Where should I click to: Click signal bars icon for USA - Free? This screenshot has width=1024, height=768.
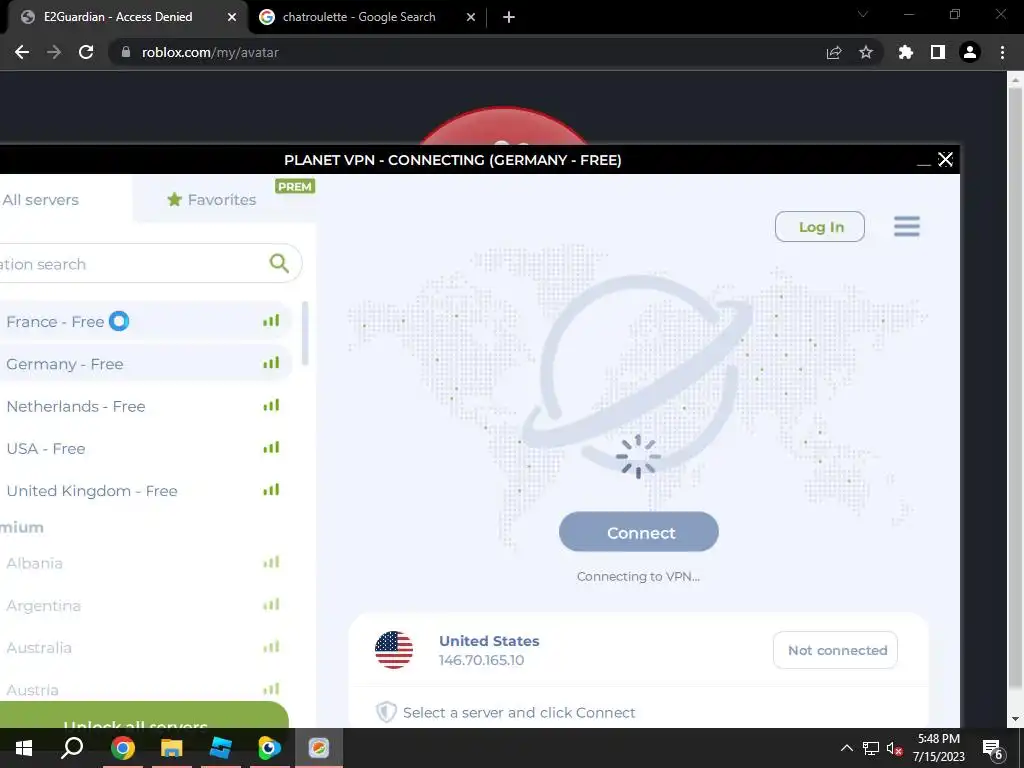(271, 448)
